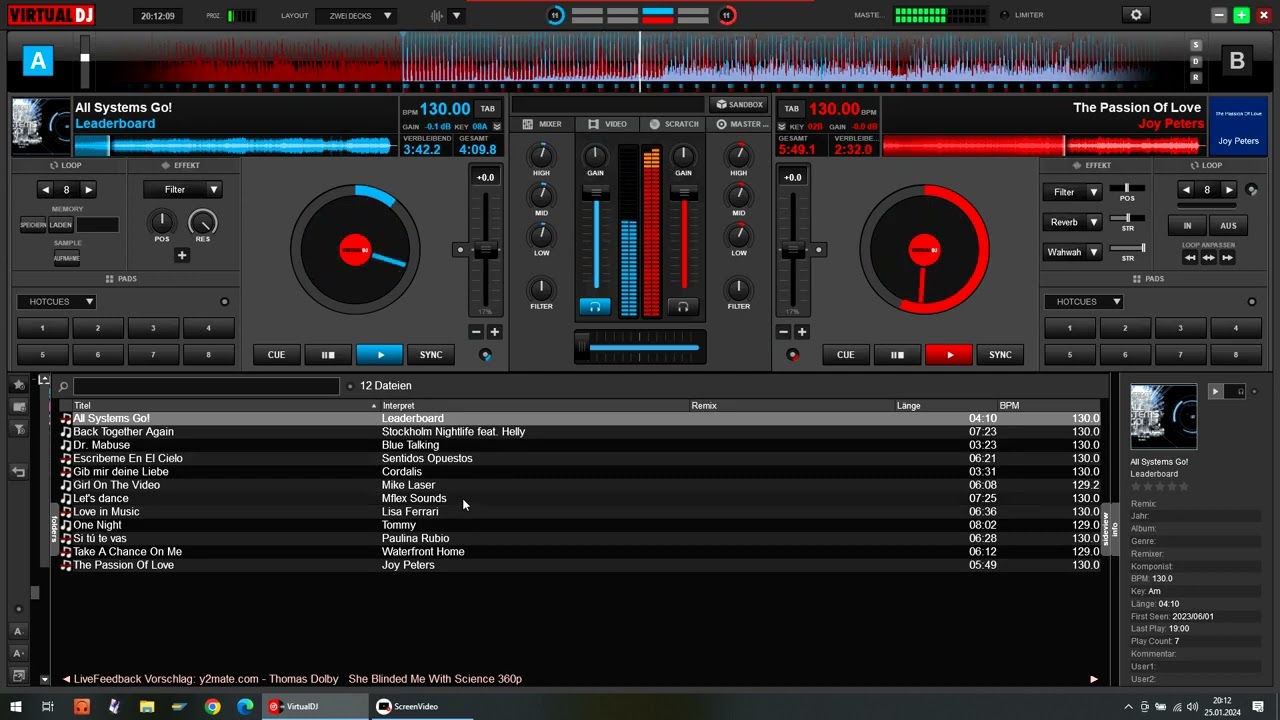Switch to the SCRATCH tab

click(674, 124)
